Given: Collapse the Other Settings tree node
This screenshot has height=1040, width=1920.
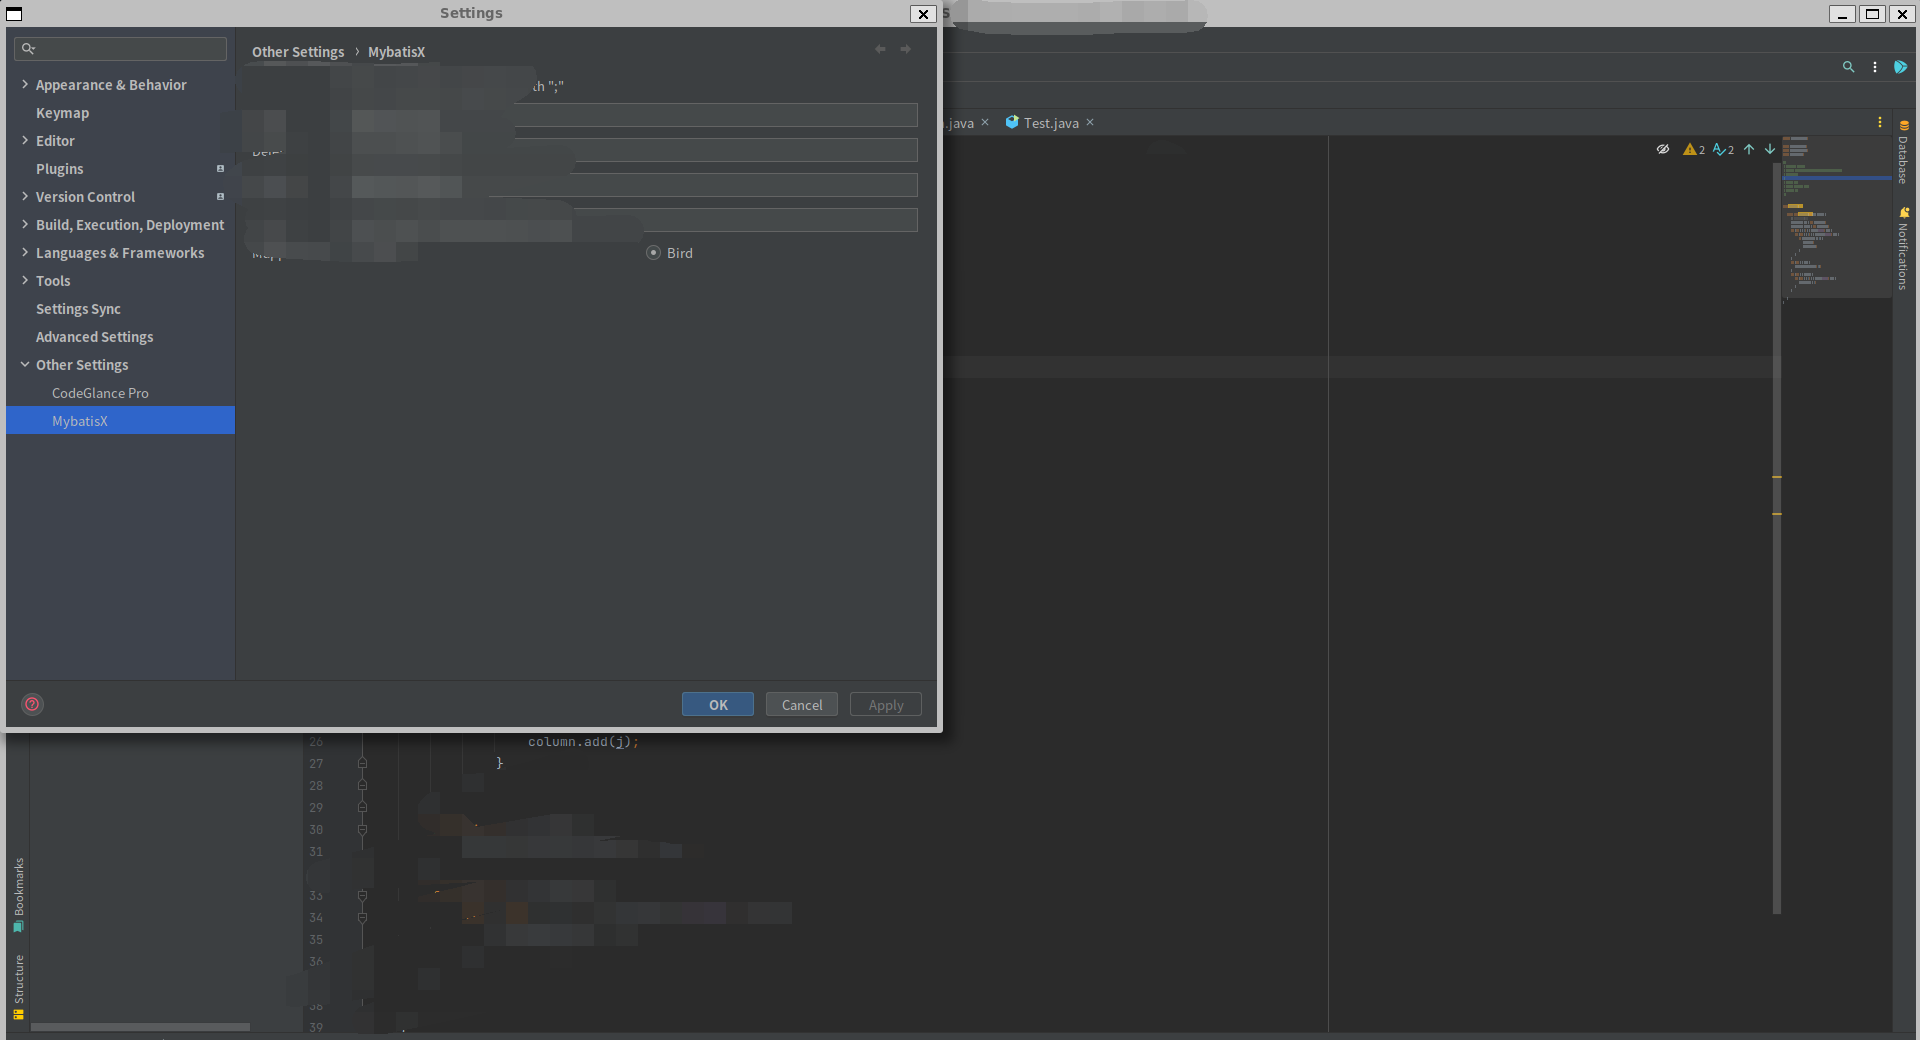Looking at the screenshot, I should click(23, 365).
